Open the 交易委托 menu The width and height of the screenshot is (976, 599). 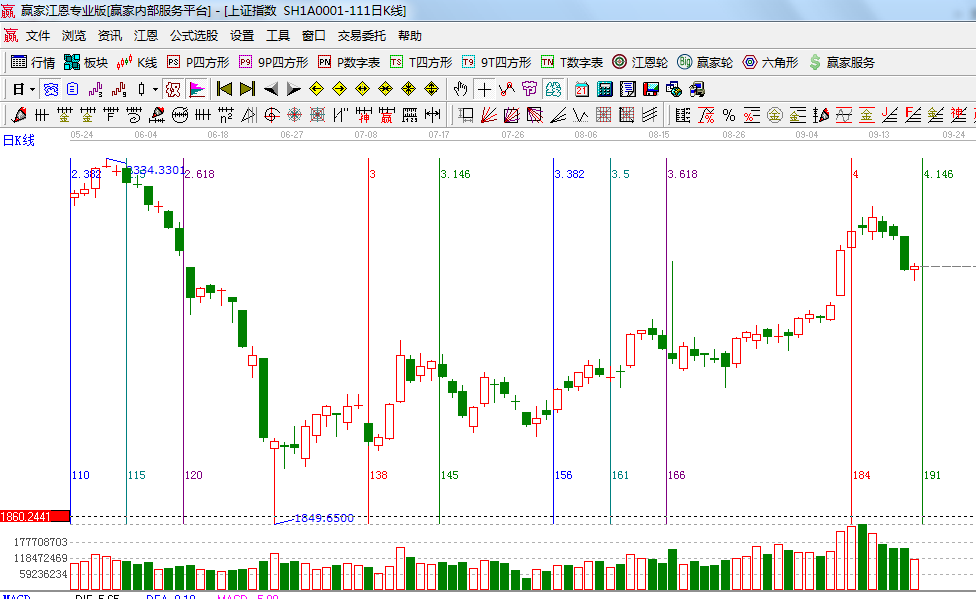point(361,35)
